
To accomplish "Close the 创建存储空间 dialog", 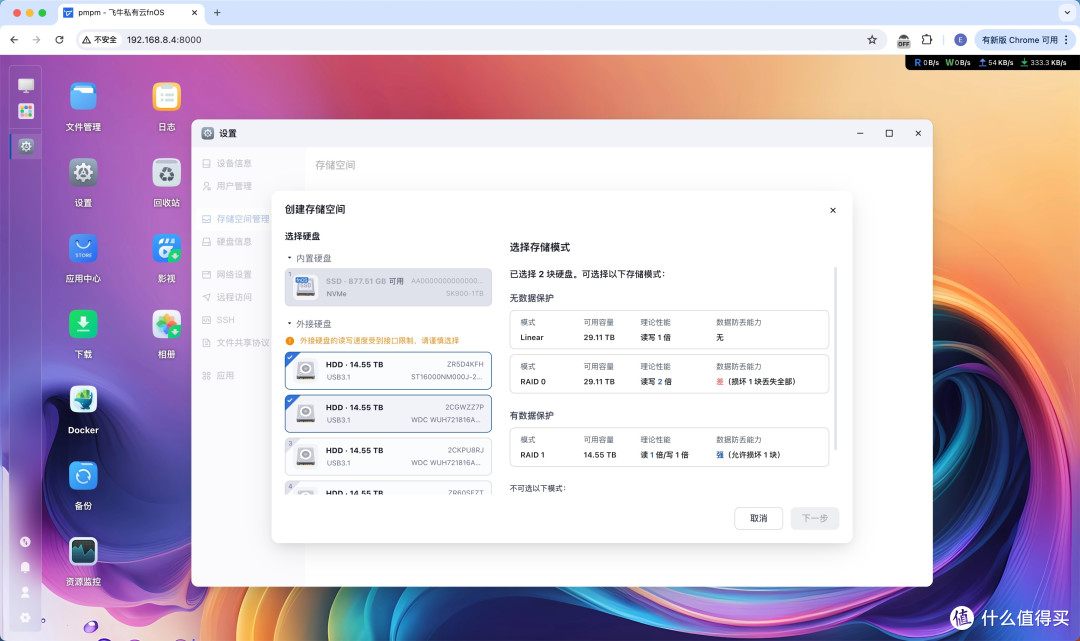I will tap(833, 210).
